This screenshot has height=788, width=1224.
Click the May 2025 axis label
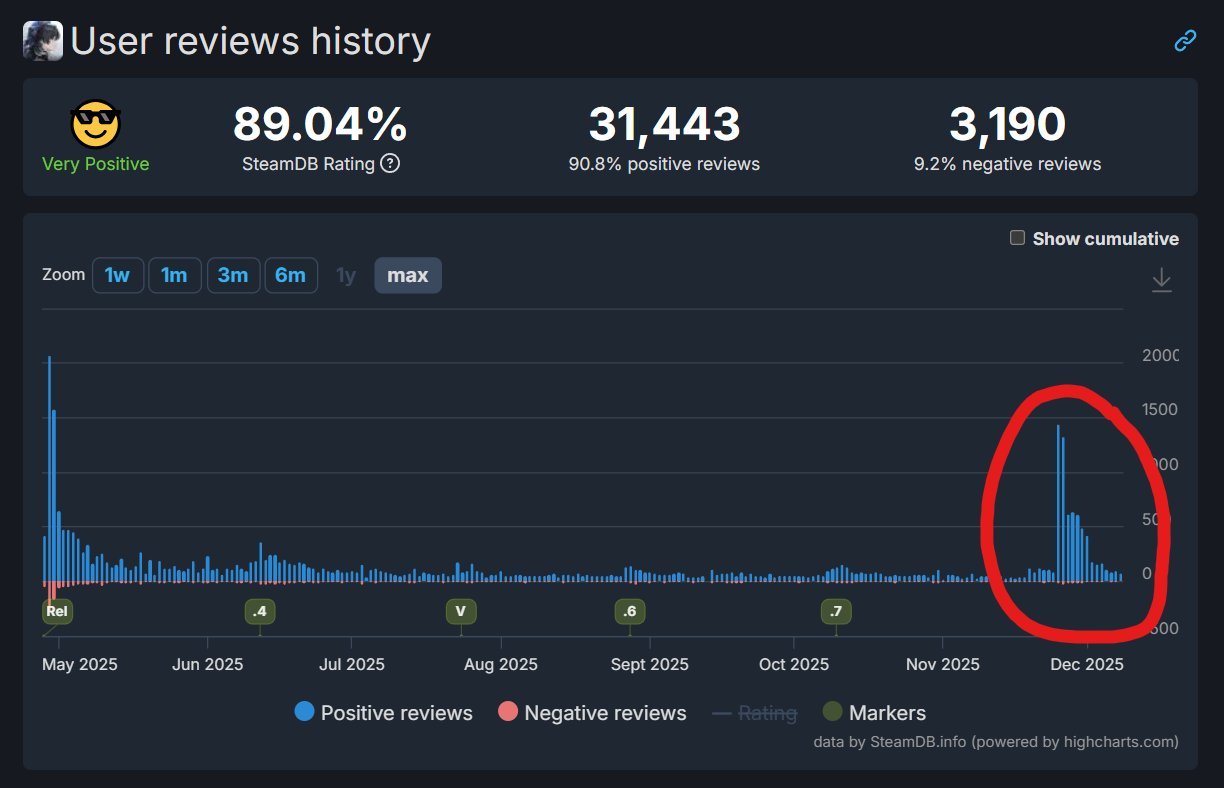(79, 664)
